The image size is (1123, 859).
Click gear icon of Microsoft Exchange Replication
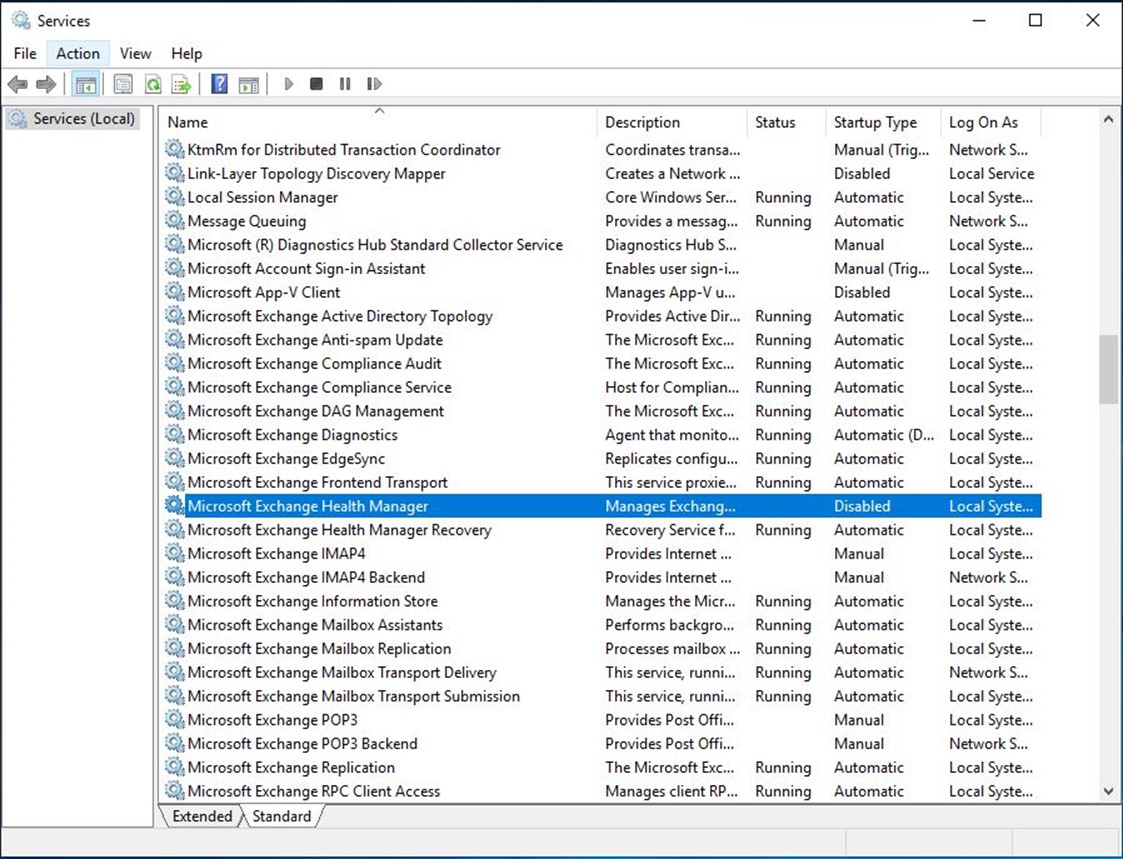(174, 767)
